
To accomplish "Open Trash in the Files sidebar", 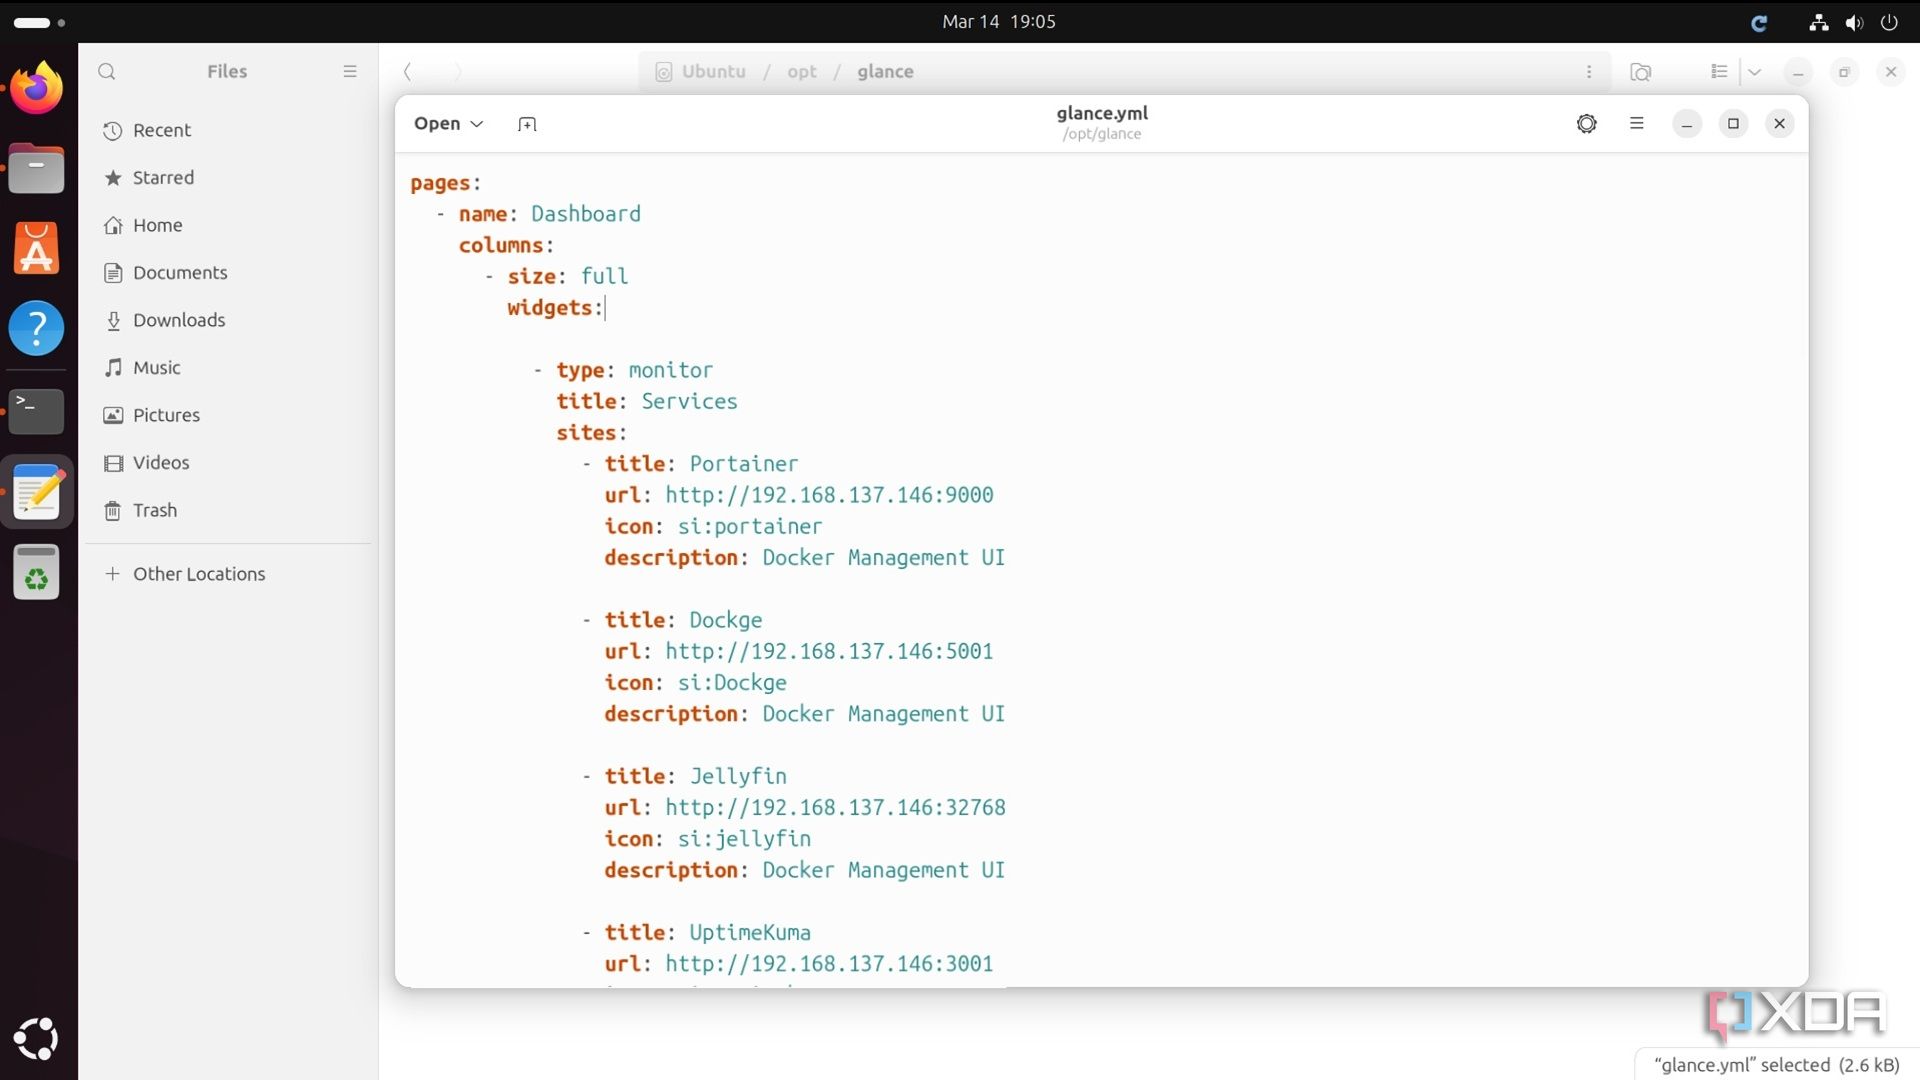I will 228,510.
